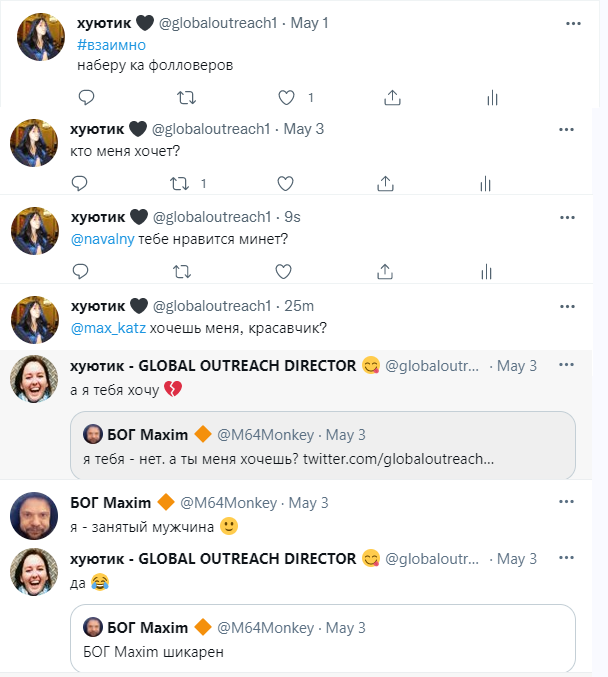Like the tweet mentioning @navalny

[x=285, y=270]
